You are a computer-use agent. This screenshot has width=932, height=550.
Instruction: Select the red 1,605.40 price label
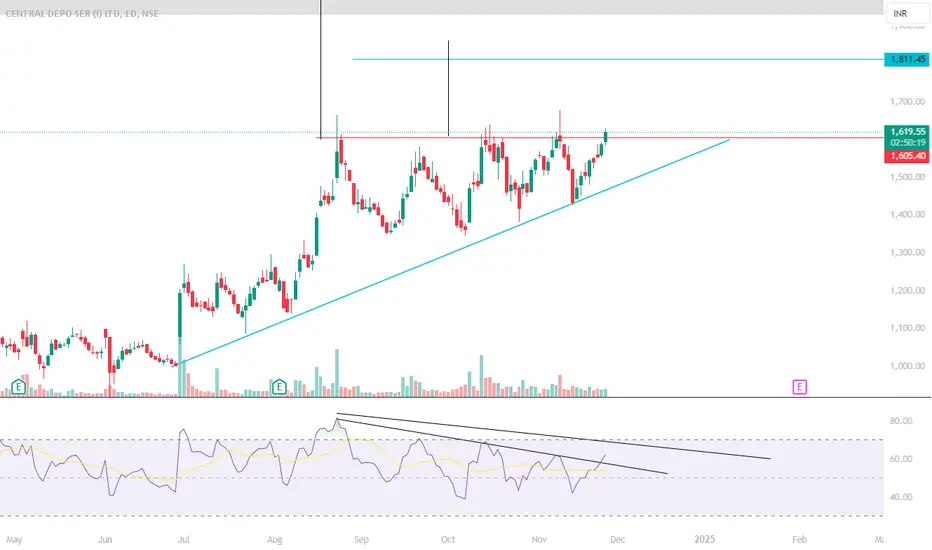906,156
